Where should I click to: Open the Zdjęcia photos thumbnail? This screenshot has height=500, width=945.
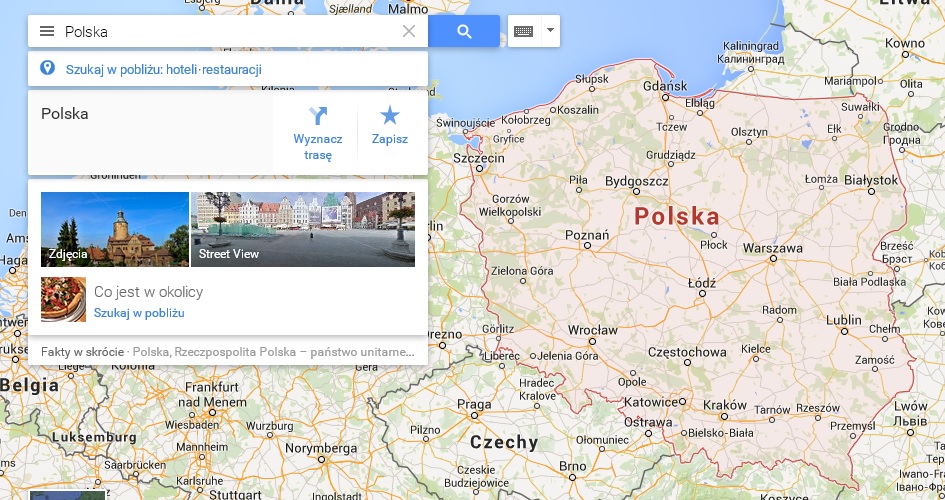(115, 229)
